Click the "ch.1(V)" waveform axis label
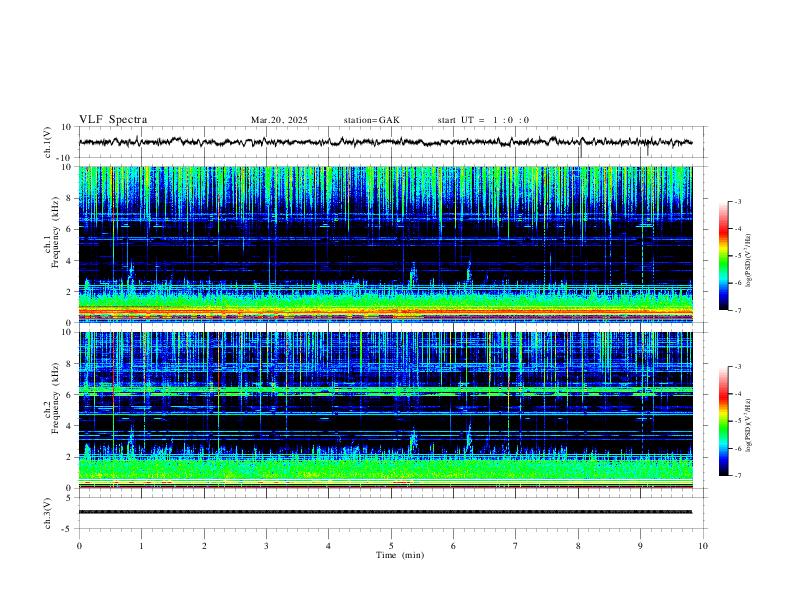 (48, 142)
